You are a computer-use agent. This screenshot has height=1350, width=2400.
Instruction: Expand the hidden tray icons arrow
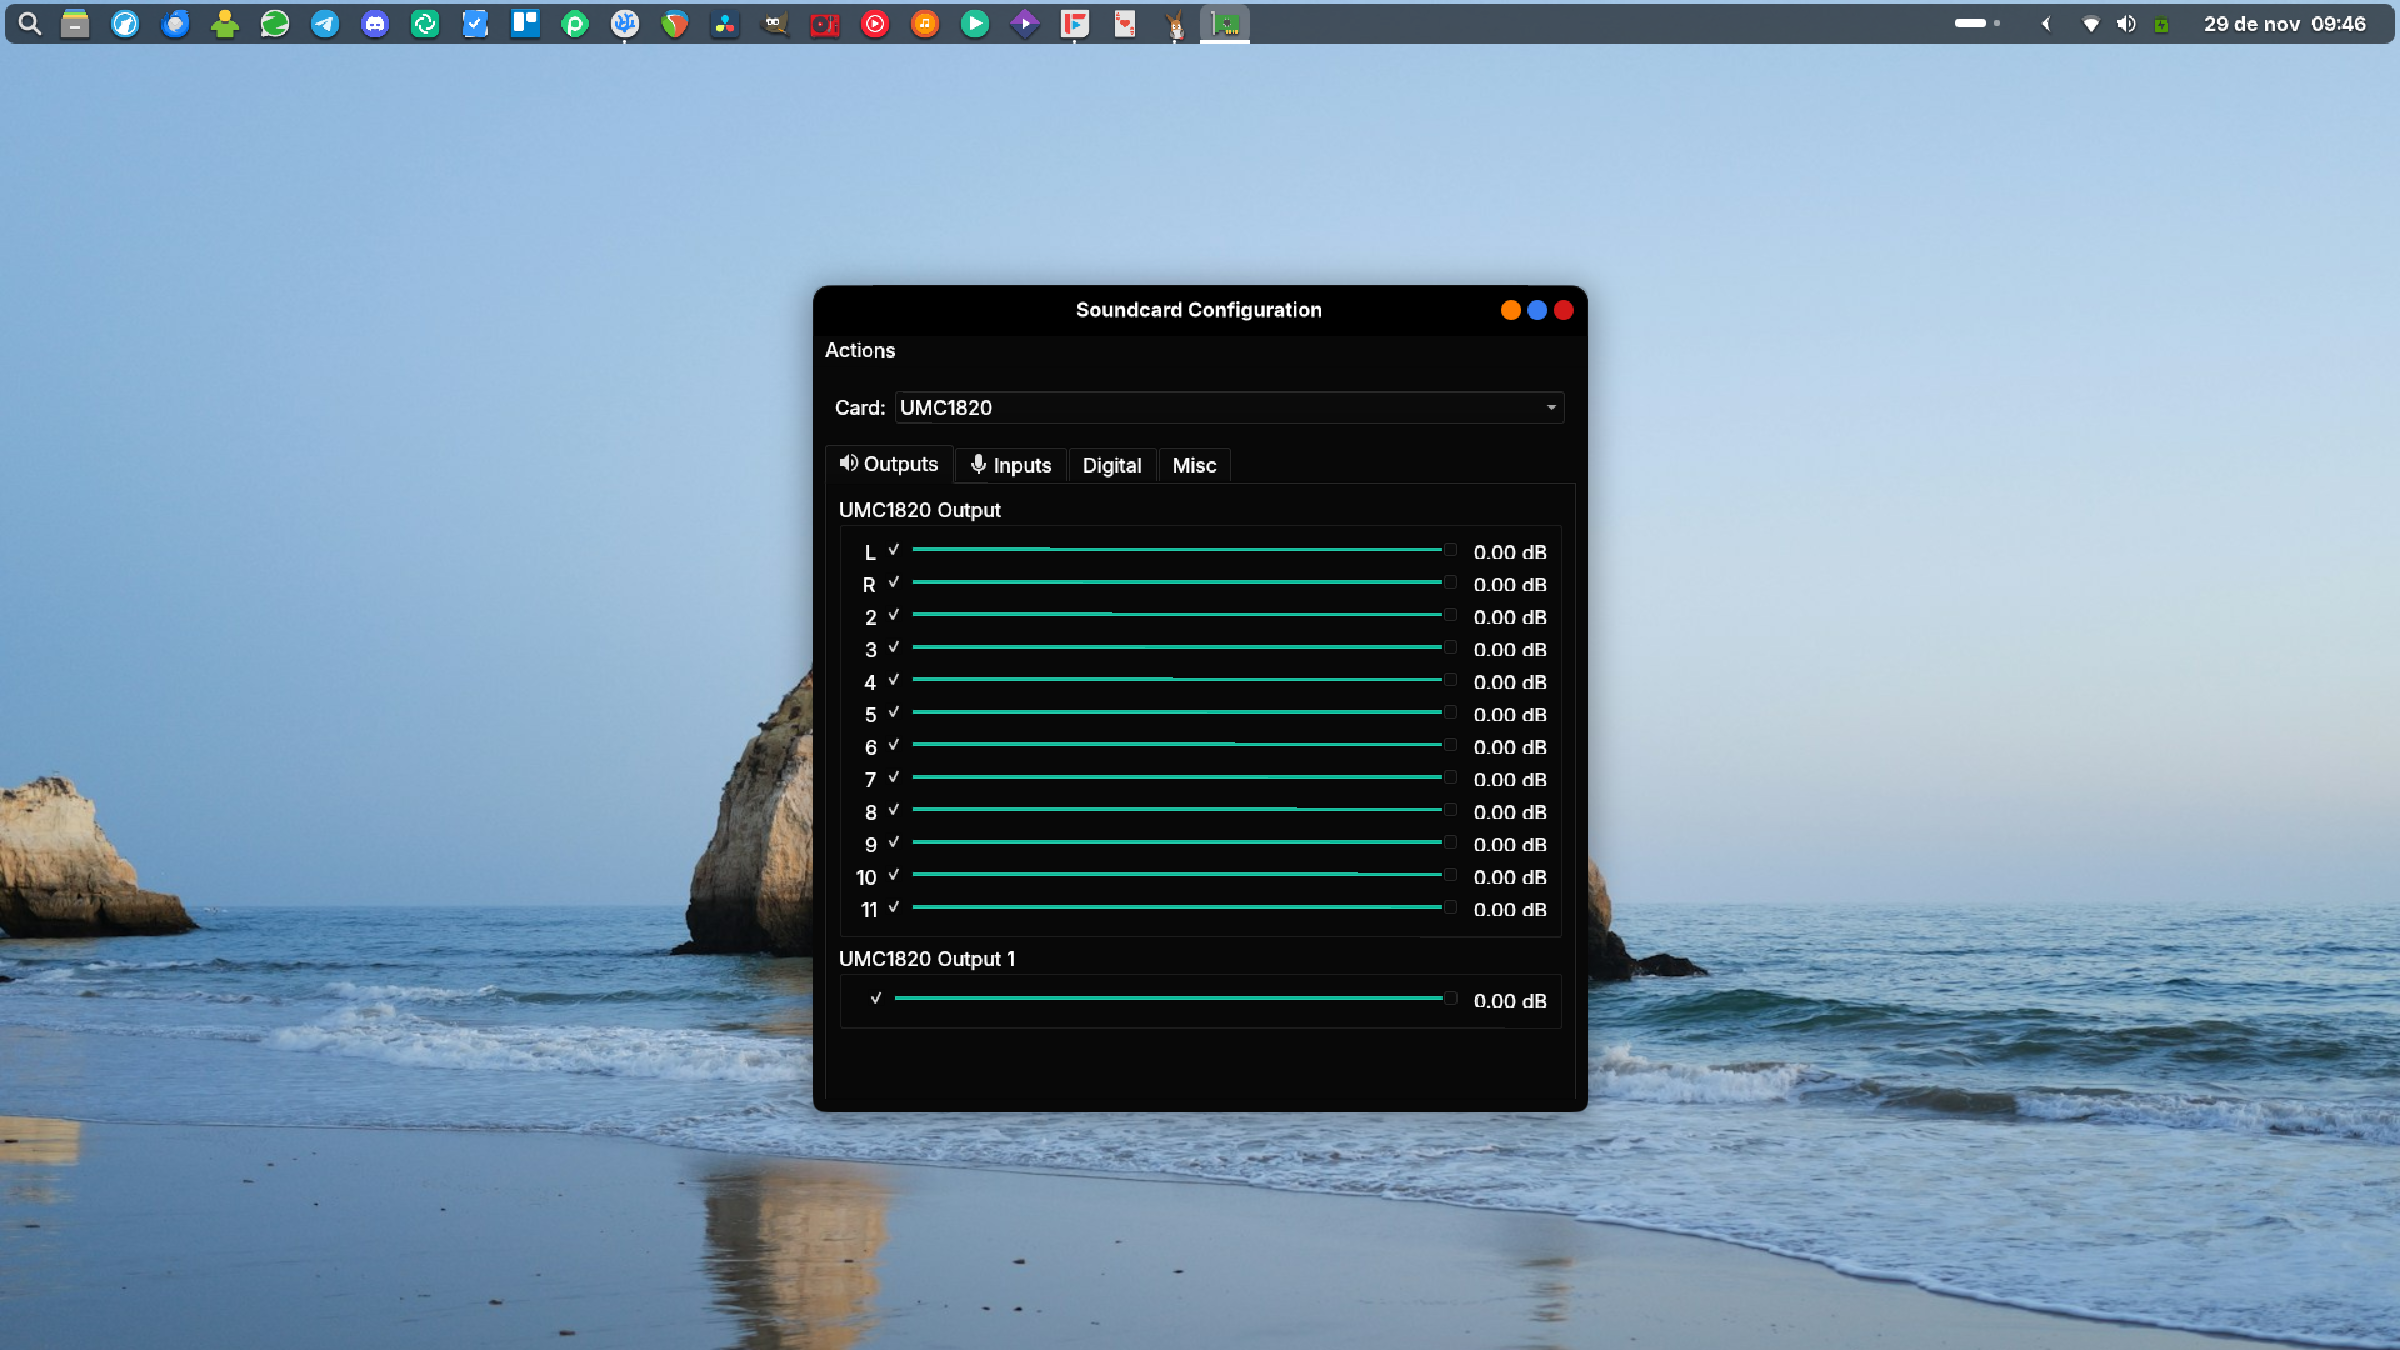point(2046,23)
